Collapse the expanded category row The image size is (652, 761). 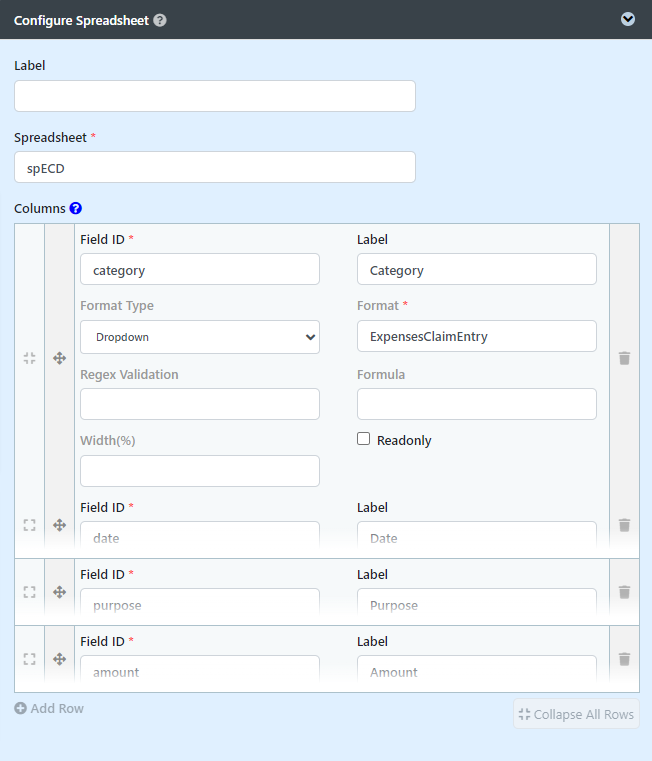[x=29, y=358]
